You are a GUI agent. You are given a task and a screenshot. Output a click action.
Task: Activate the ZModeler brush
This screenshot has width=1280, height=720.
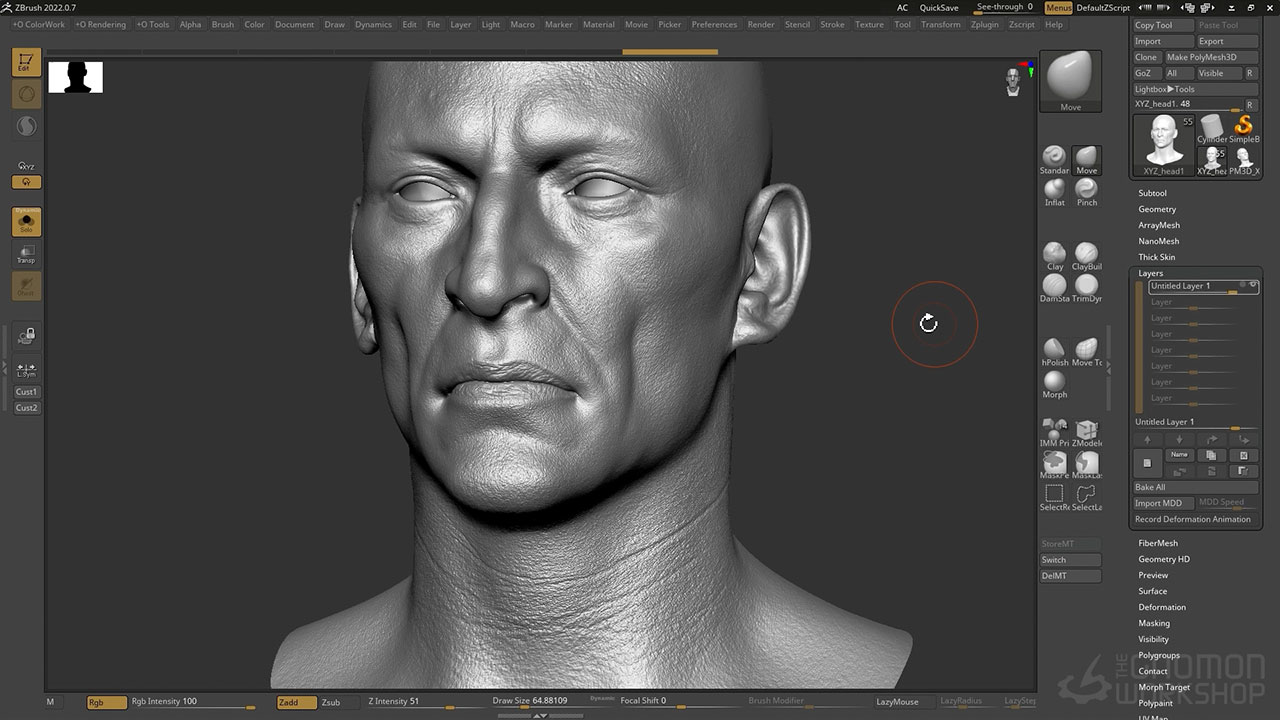coord(1087,430)
